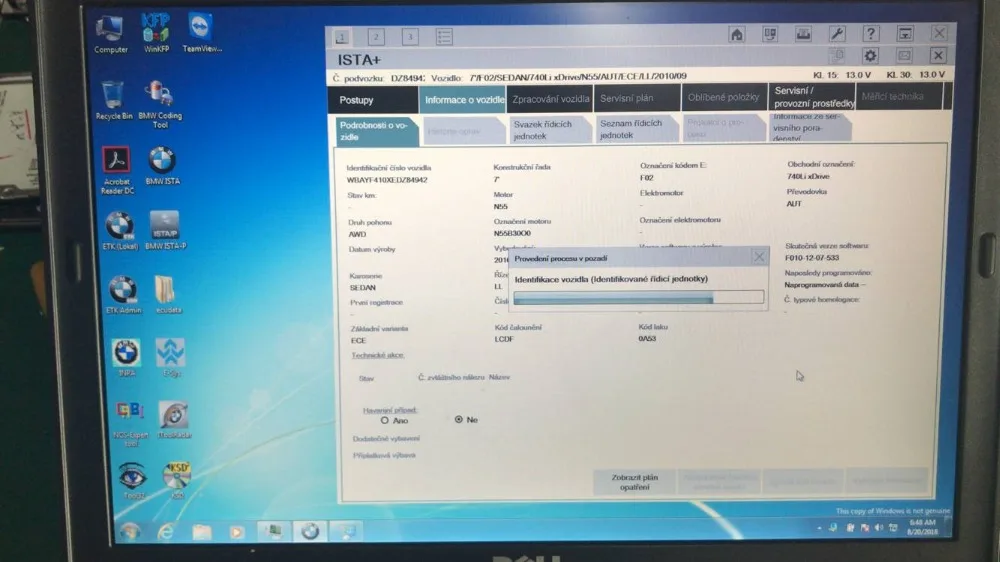Viewport: 1000px width, 562px height.
Task: Select the BMW ISTA desktop icon
Action: coord(163,166)
